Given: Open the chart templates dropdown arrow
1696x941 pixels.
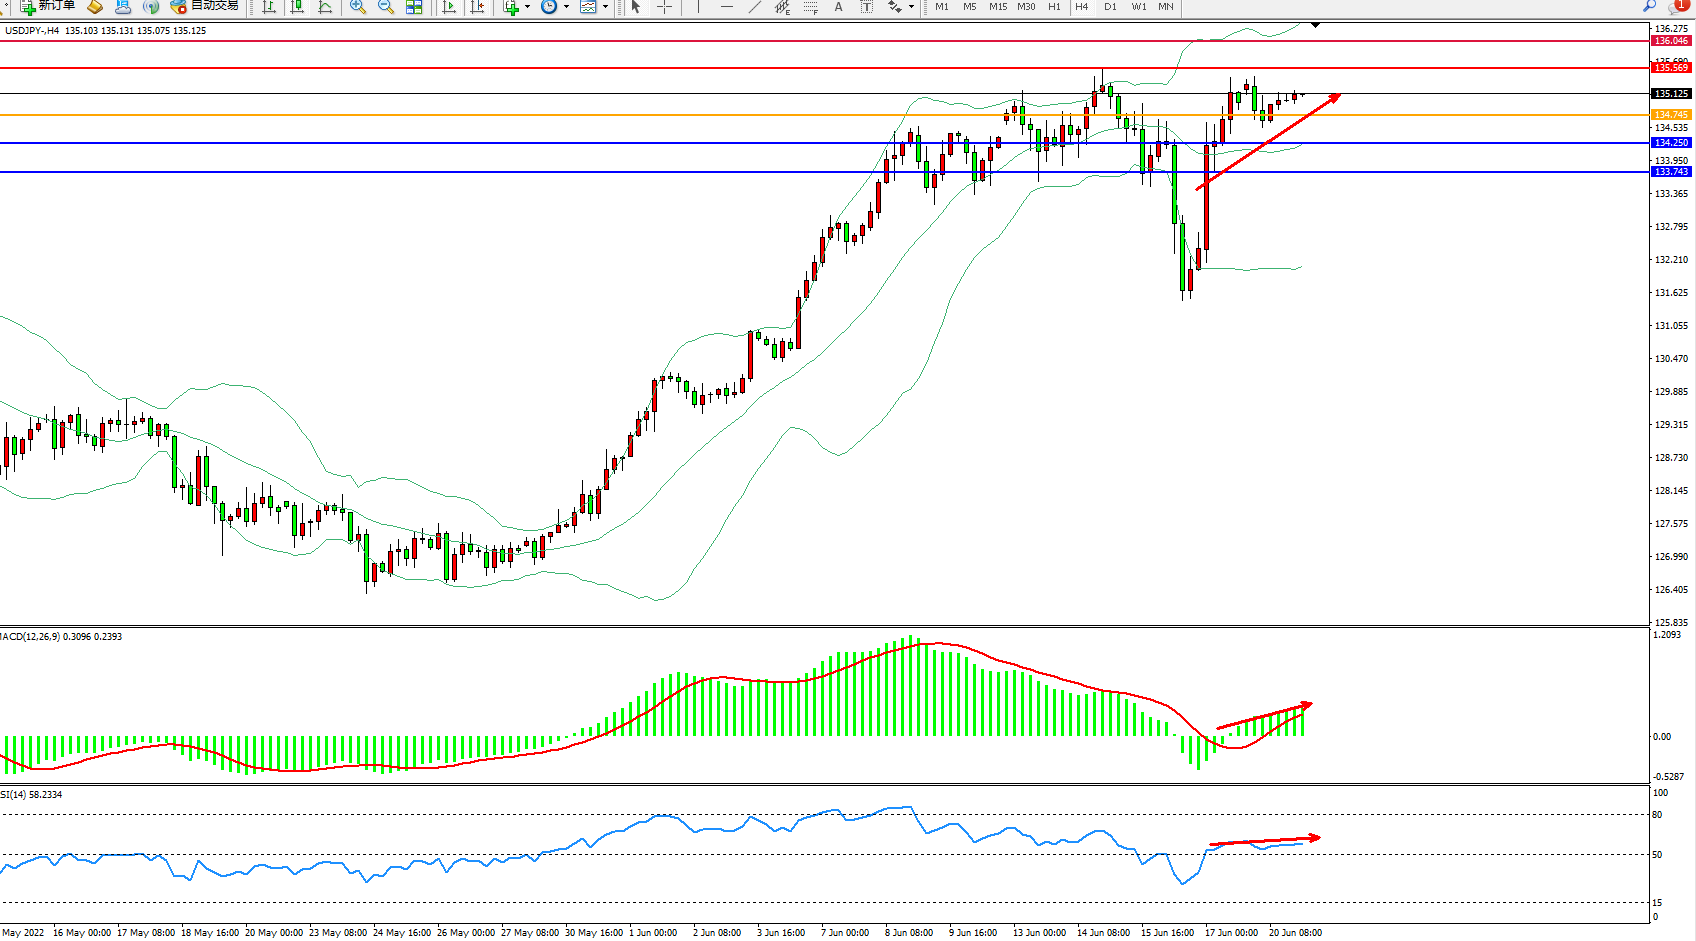Looking at the screenshot, I should pyautogui.click(x=605, y=7).
